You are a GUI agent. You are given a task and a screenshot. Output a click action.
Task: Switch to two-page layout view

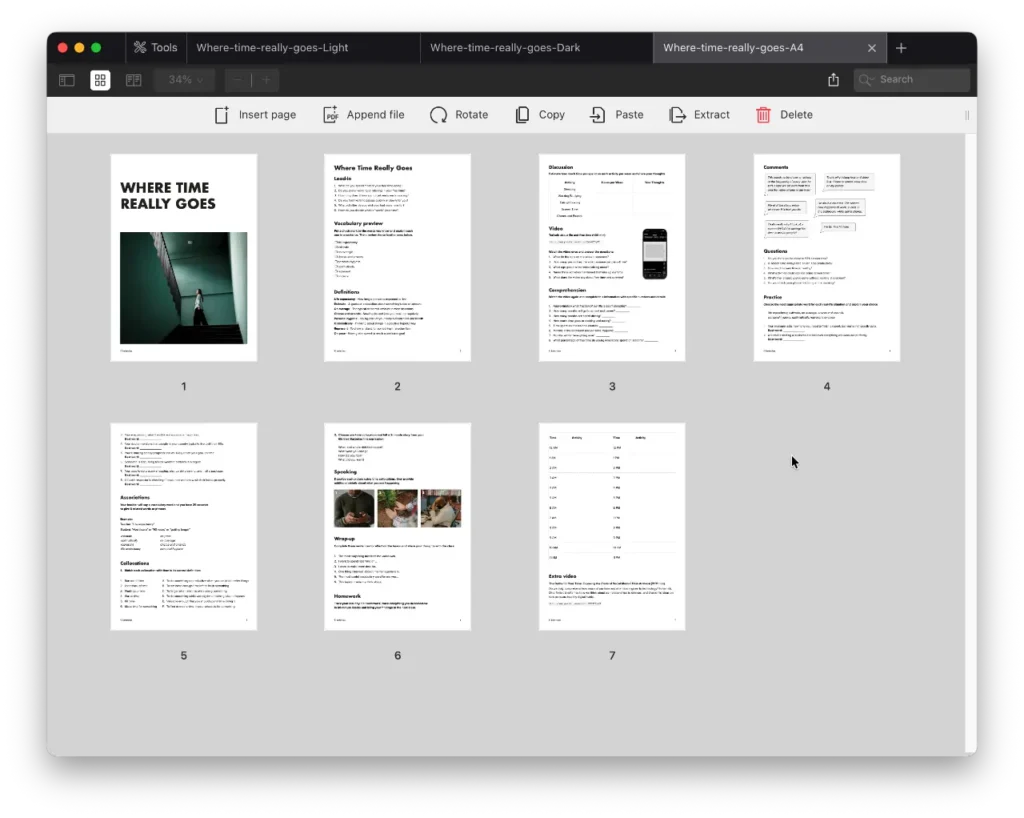pos(133,80)
